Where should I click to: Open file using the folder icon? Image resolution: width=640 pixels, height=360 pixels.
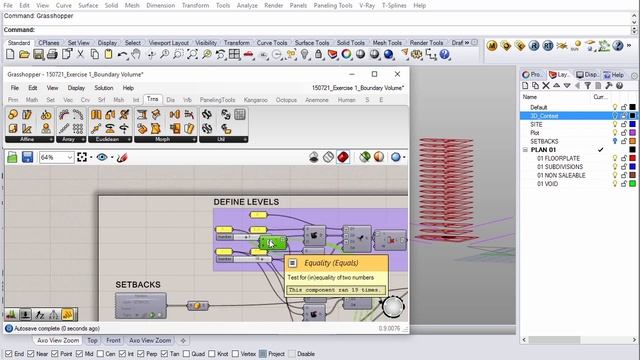pos(24,54)
